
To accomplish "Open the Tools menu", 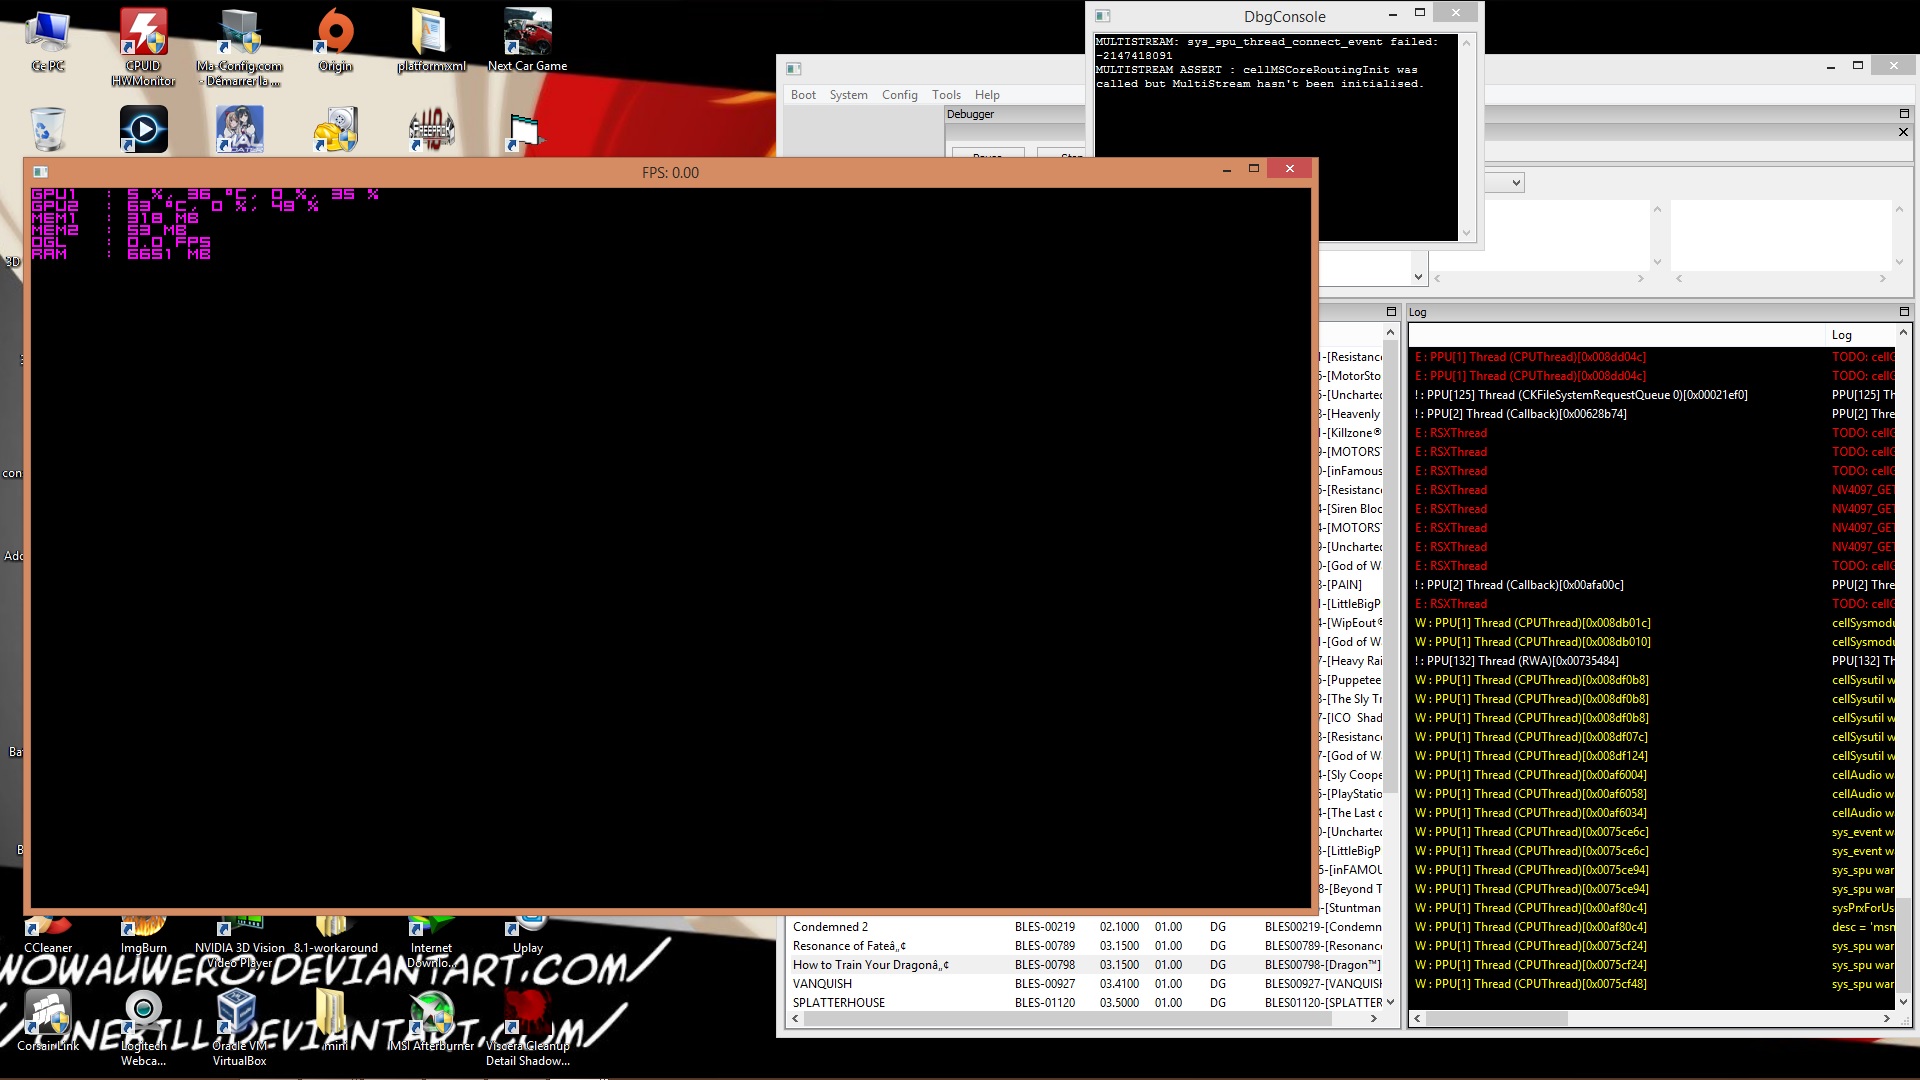I will point(946,95).
